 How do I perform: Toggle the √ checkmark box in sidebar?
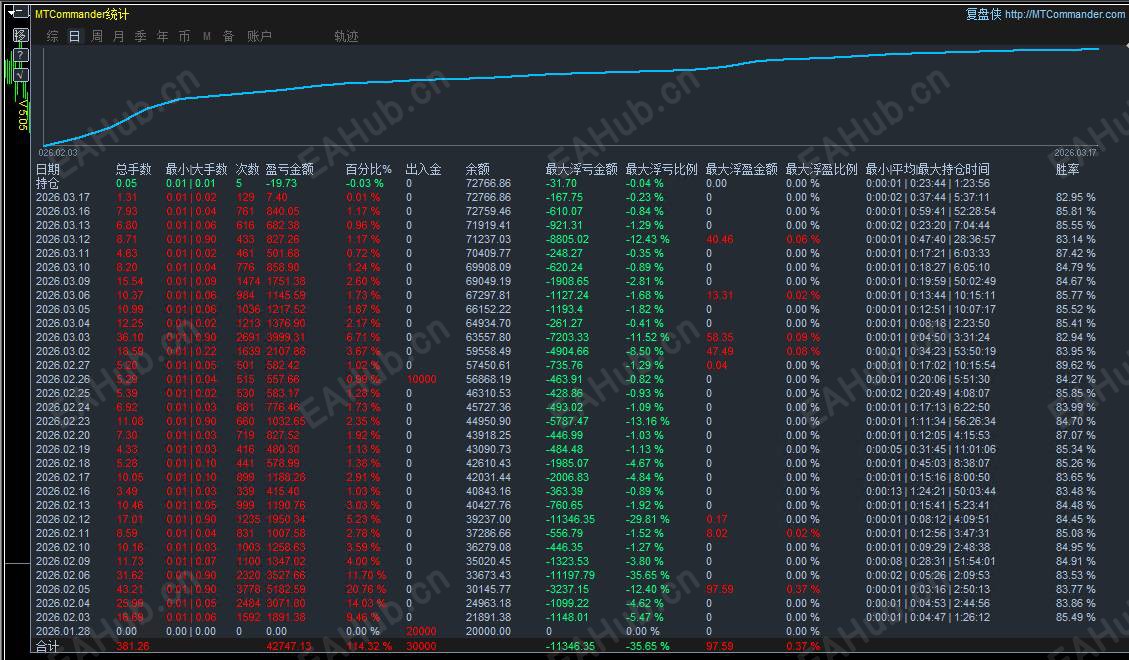[x=20, y=74]
